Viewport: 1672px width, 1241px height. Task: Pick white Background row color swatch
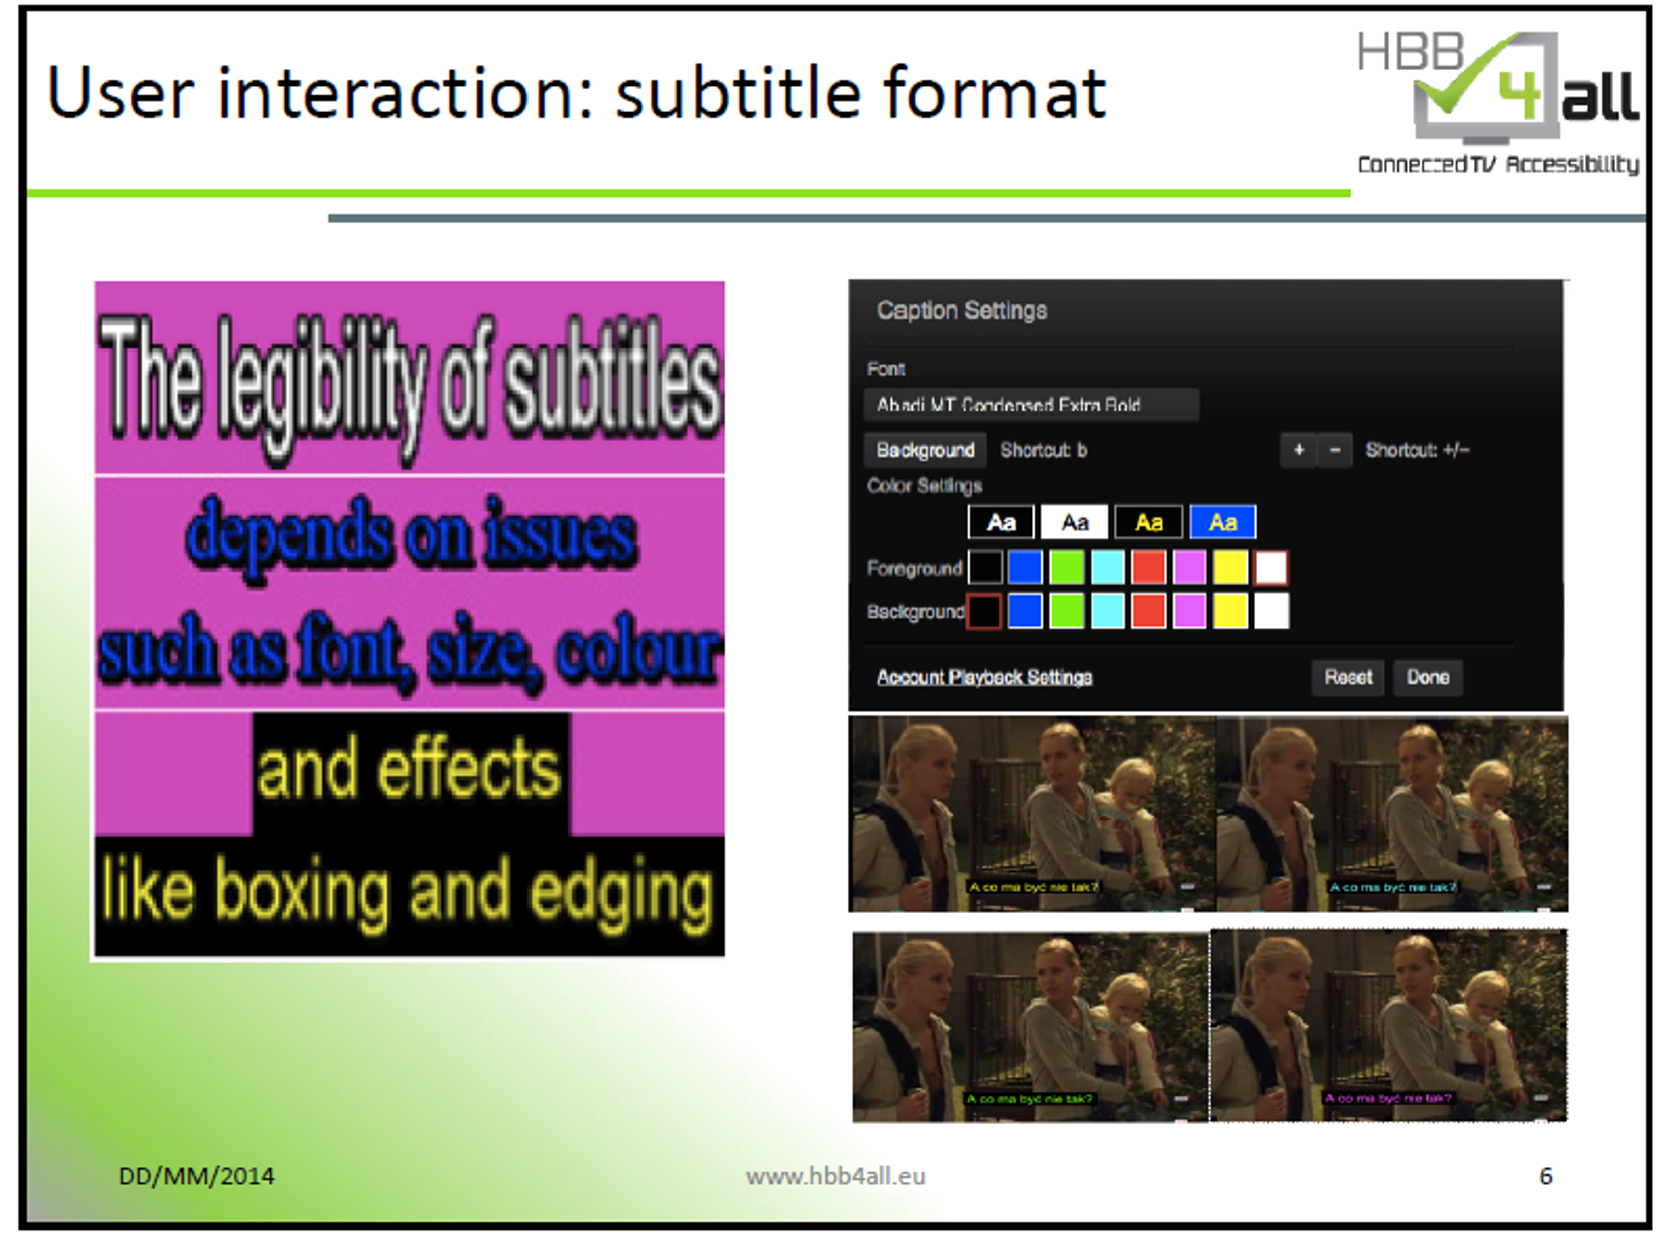tap(1271, 611)
